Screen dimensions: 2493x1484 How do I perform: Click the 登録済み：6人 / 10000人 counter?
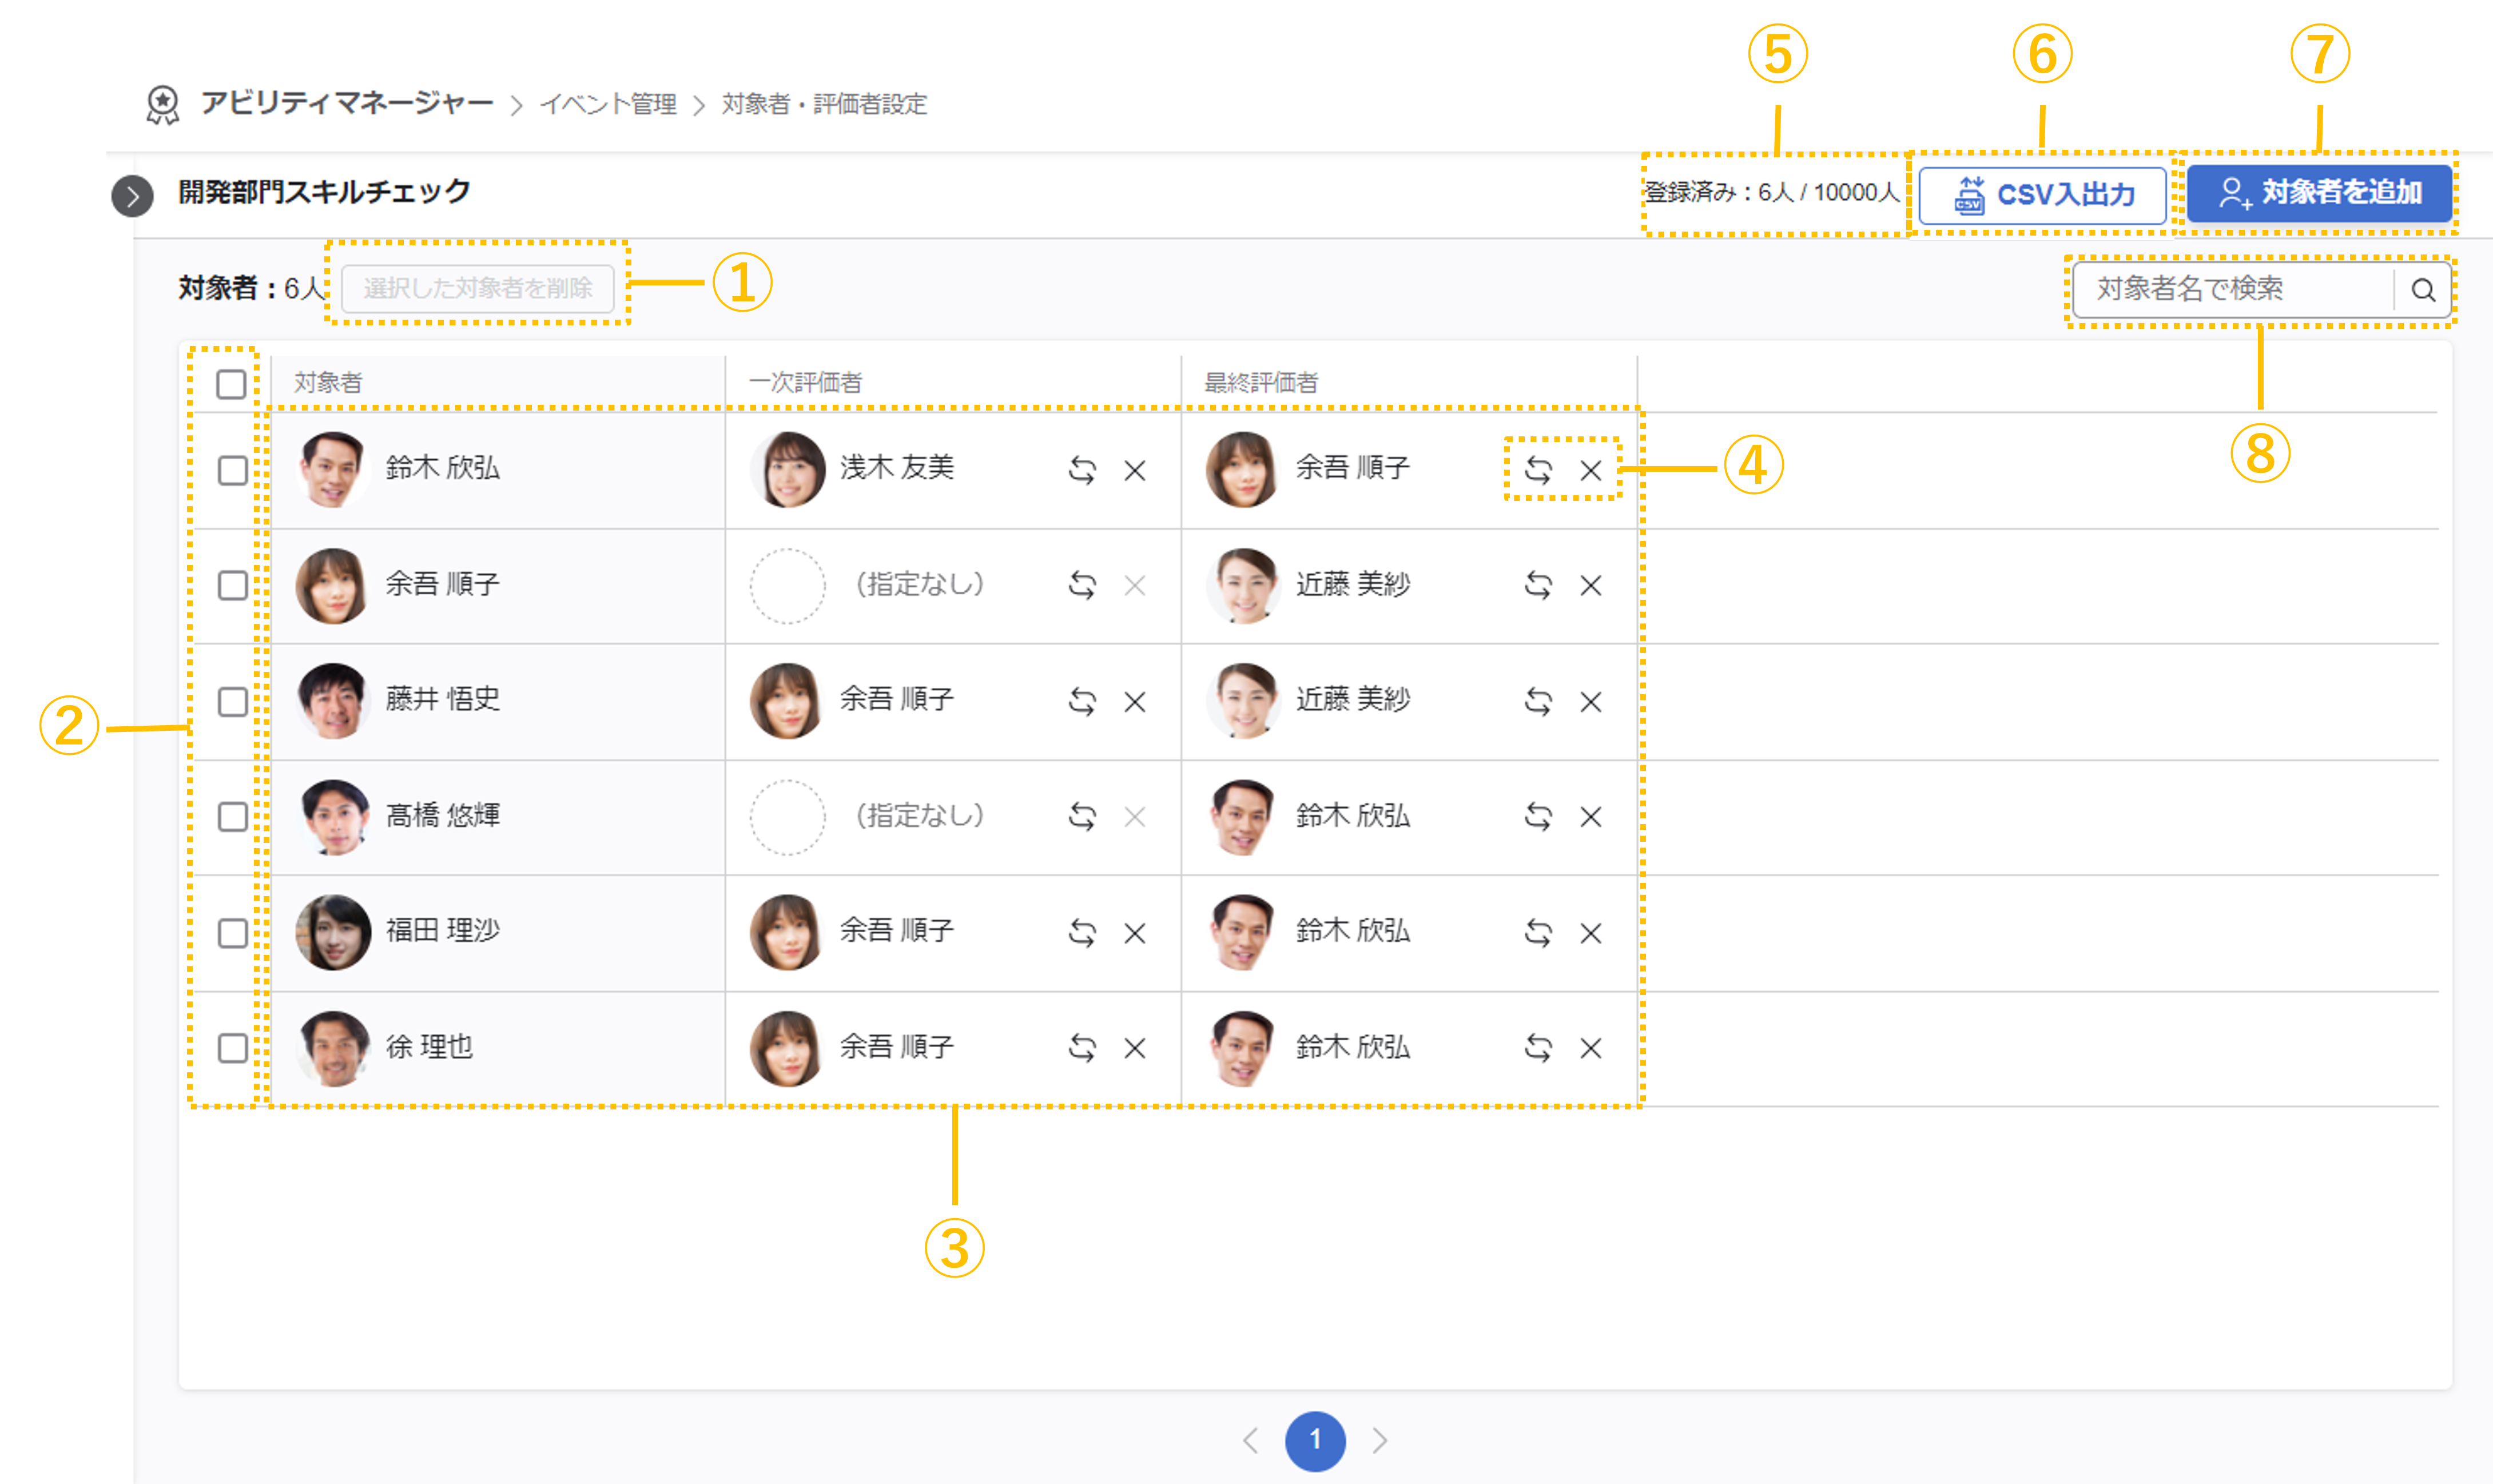point(1772,192)
